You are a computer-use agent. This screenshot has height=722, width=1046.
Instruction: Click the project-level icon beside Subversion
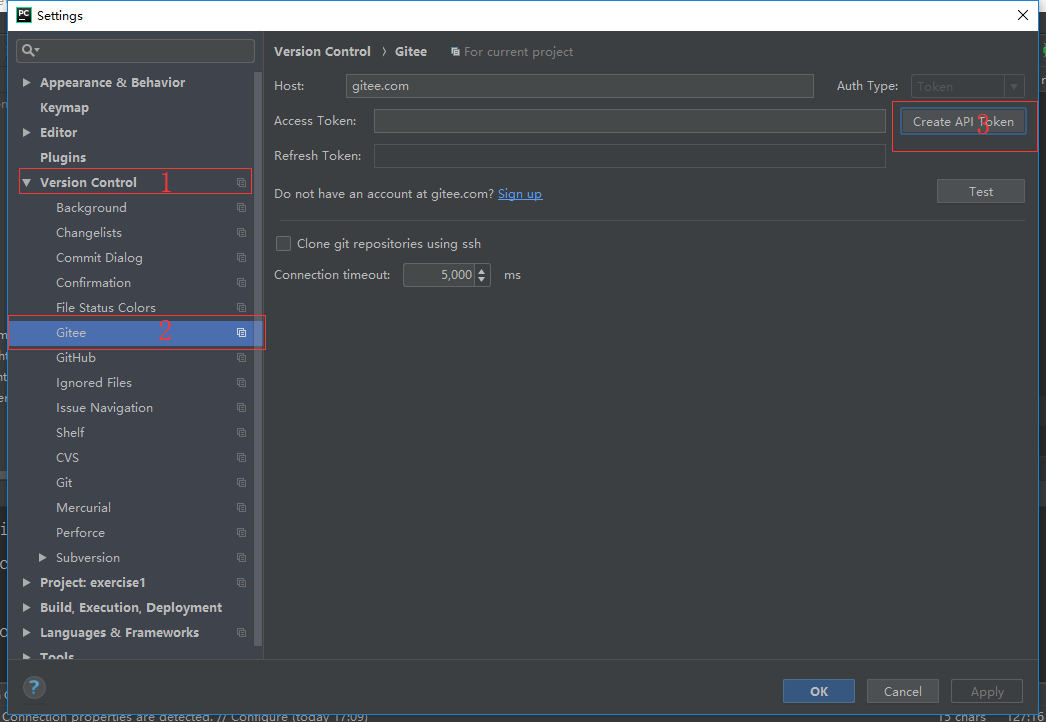point(241,558)
